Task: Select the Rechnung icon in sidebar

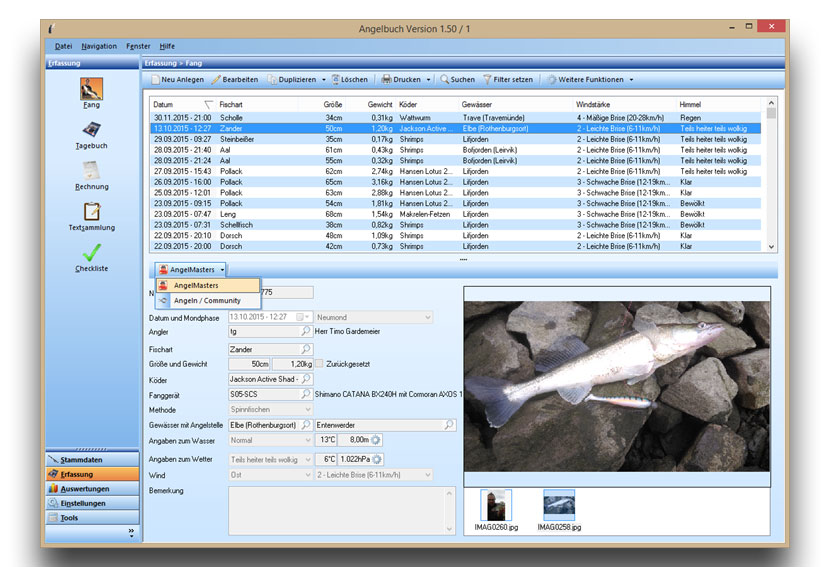Action: [x=91, y=171]
